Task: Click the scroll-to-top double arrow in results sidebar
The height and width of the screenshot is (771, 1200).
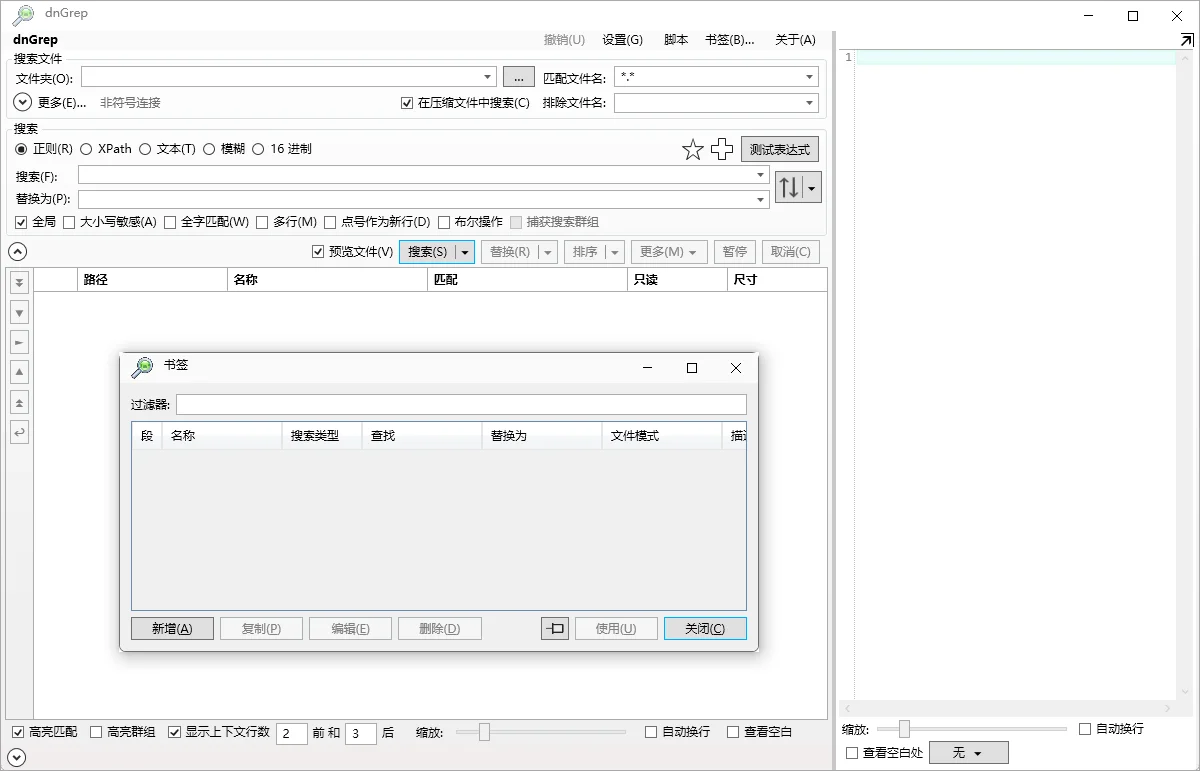Action: (19, 402)
